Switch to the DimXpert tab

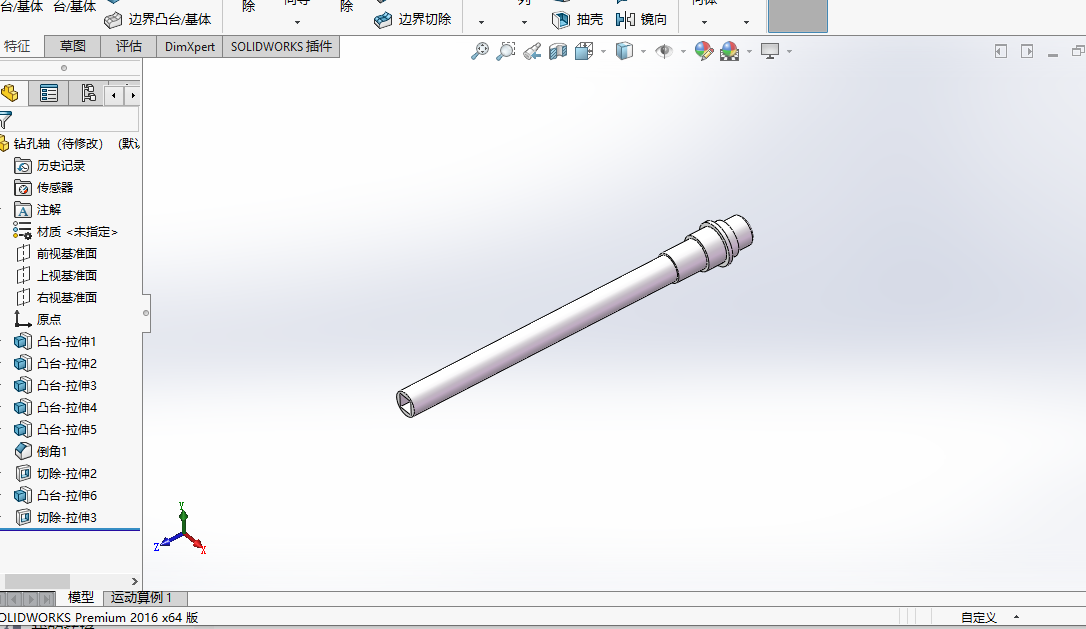pos(190,46)
